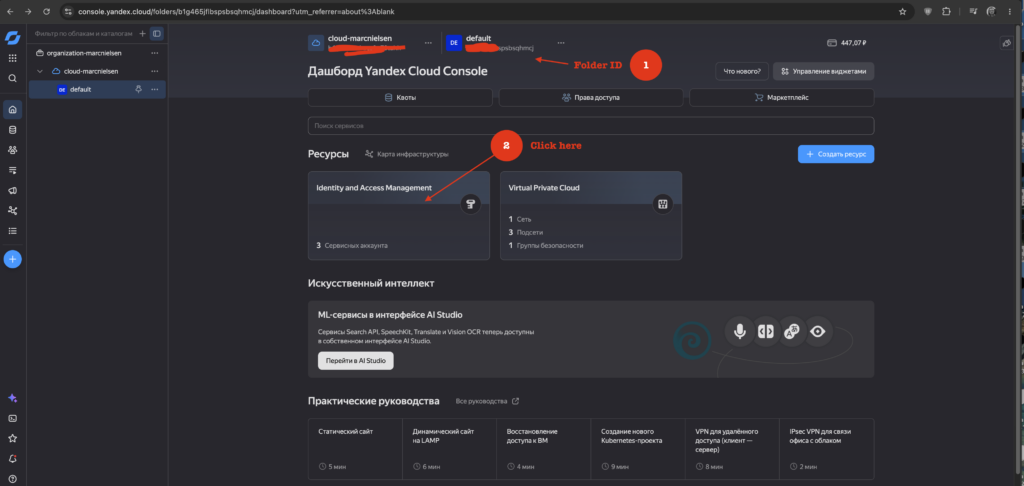Toggle the resource tree panel icon
This screenshot has height=486, width=1024.
coord(156,33)
